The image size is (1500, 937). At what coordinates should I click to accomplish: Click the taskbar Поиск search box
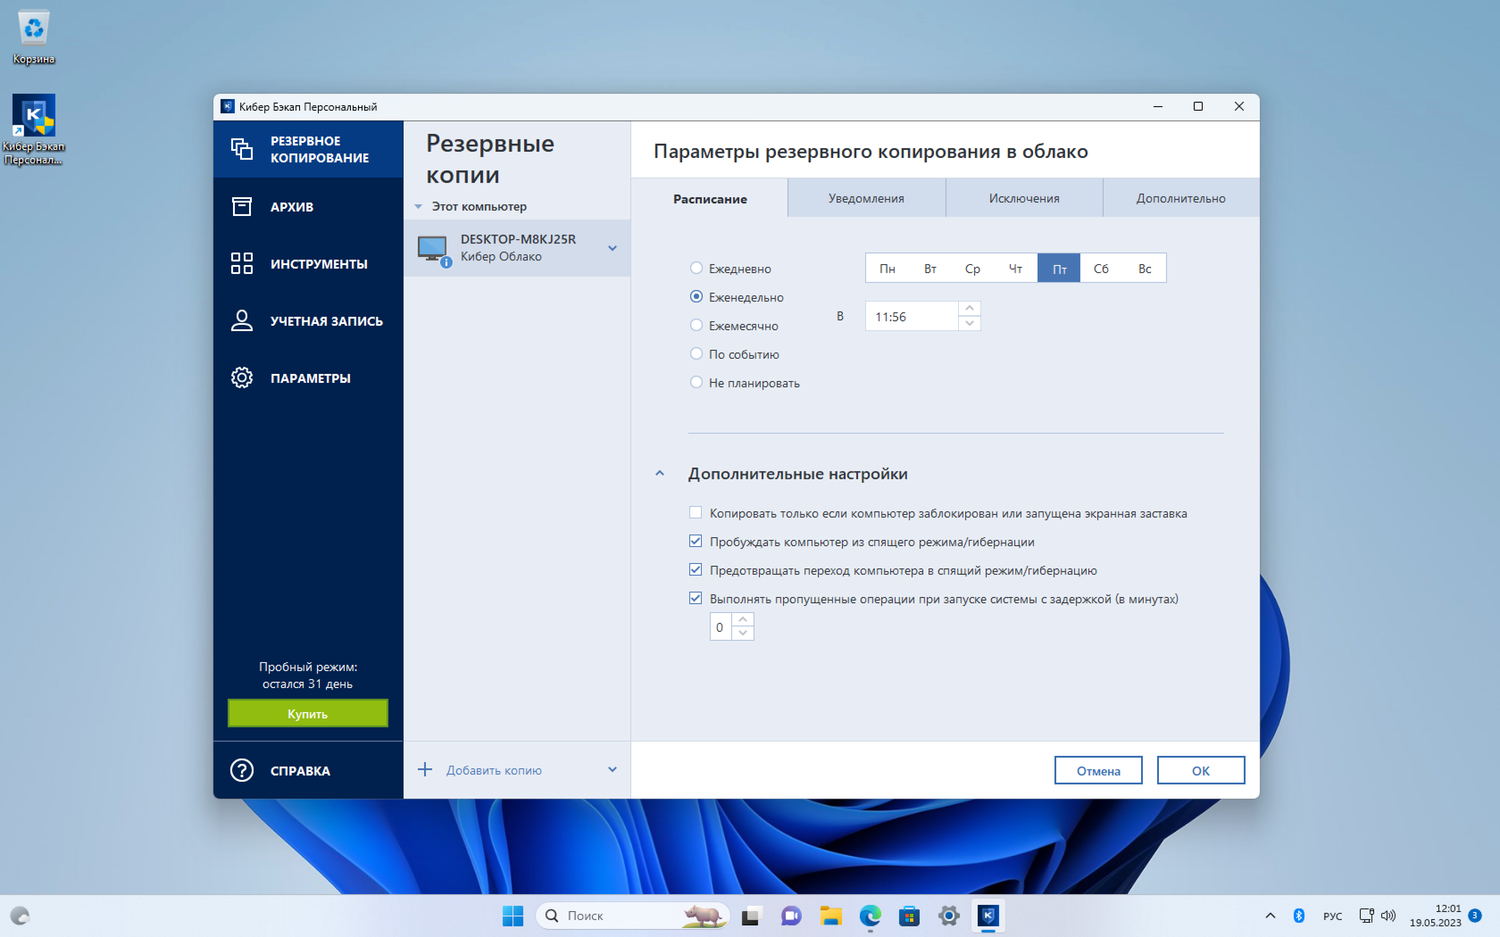tap(632, 915)
